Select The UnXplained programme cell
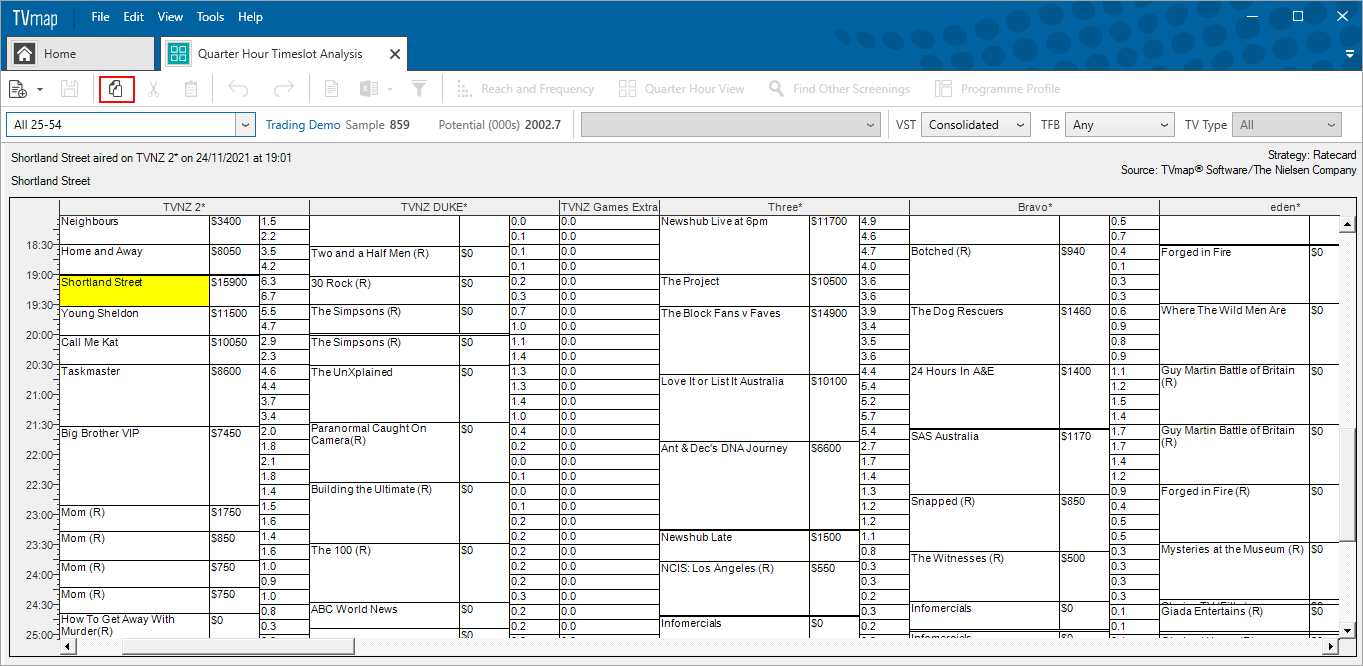Viewport: 1363px width, 666px height. [x=384, y=393]
